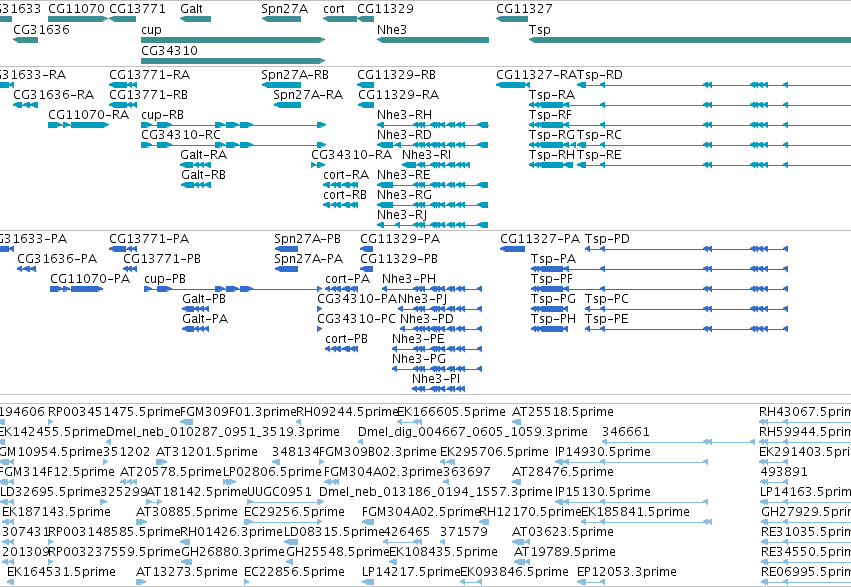
Task: Click the CG34310-PC protein label
Action: pyautogui.click(x=357, y=319)
